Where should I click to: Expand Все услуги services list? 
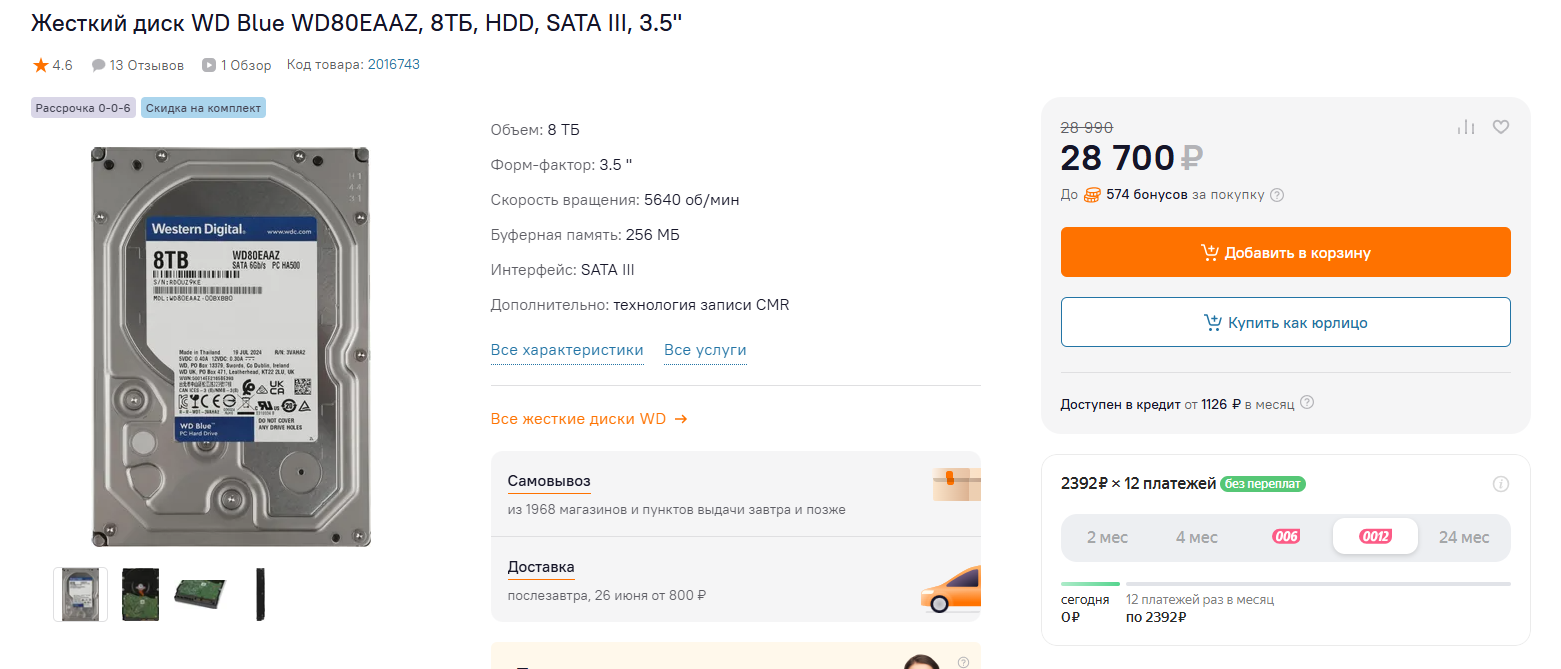705,350
